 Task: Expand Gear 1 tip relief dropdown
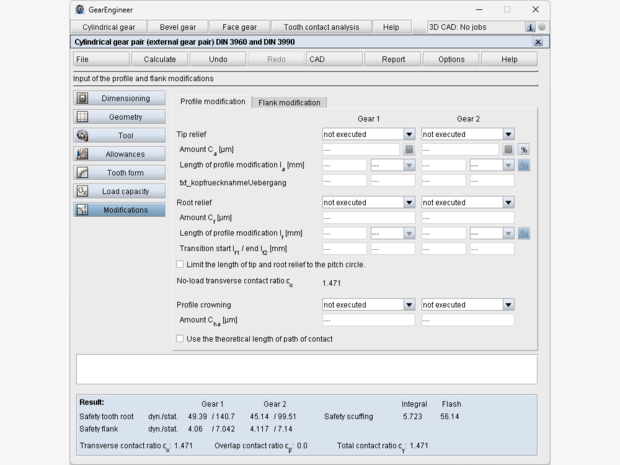[x=409, y=134]
